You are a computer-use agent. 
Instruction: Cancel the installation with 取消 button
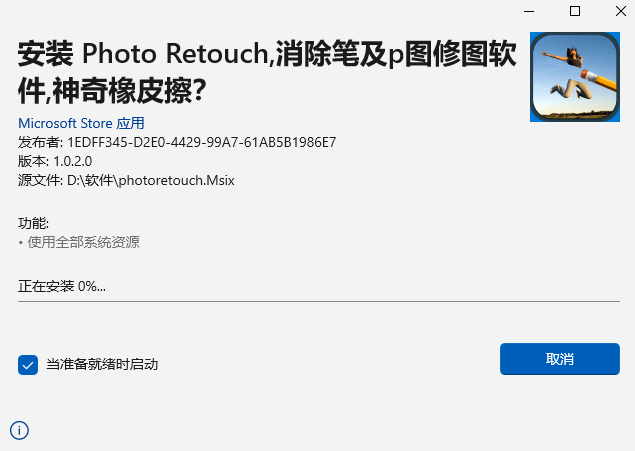click(560, 359)
